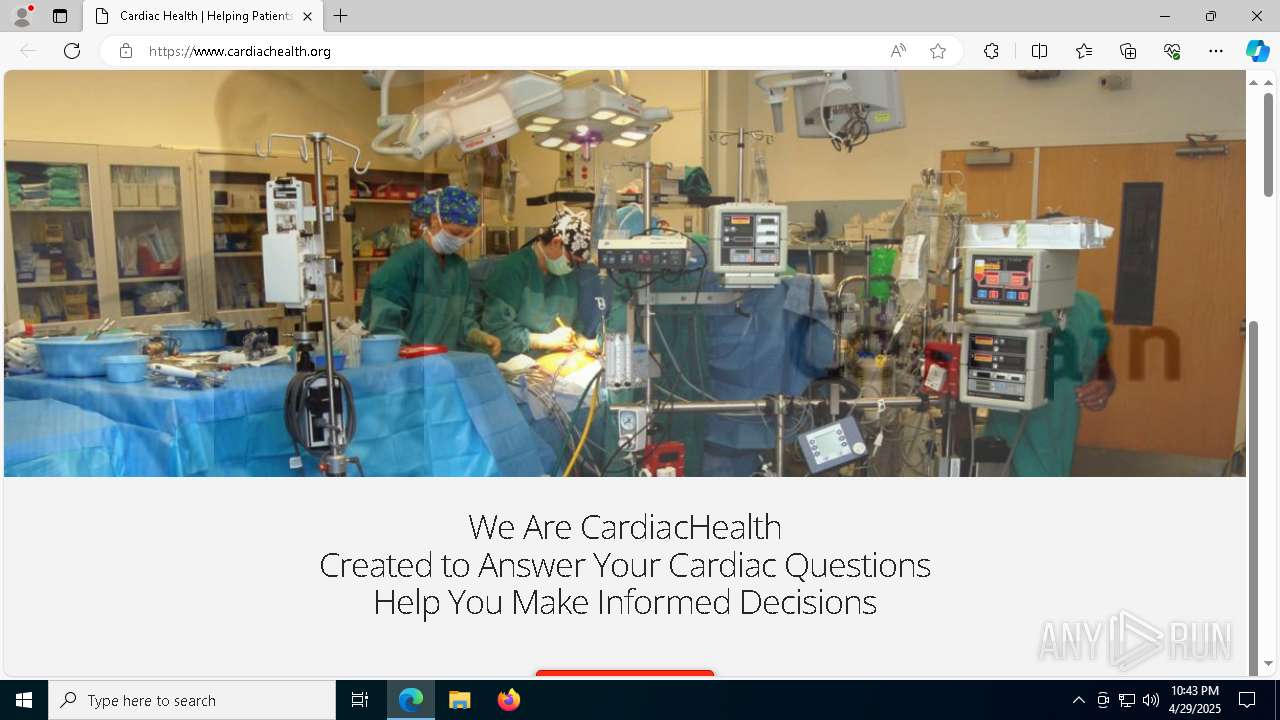Restore down the Edge window
Image resolution: width=1280 pixels, height=720 pixels.
click(x=1210, y=16)
